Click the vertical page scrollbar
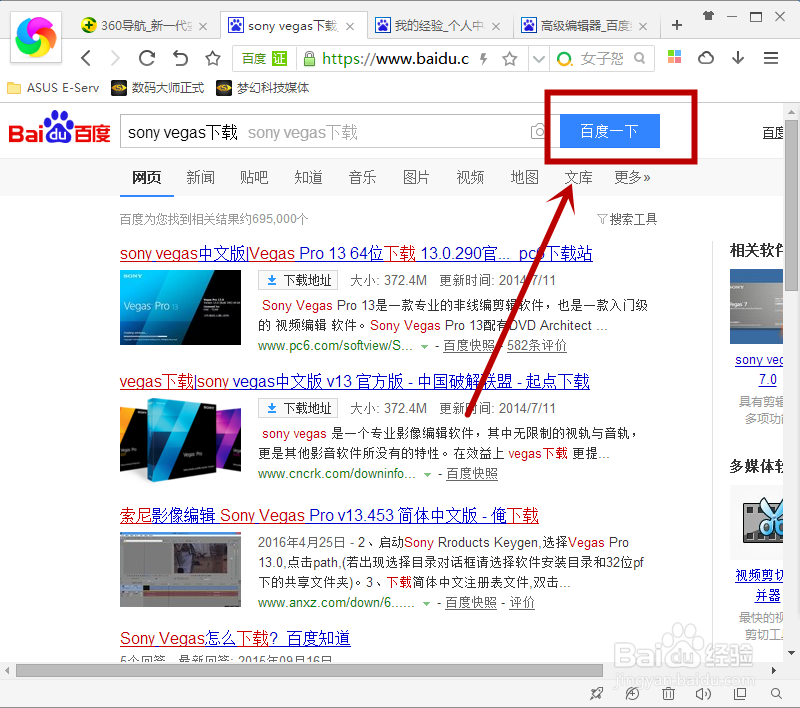 tap(791, 206)
